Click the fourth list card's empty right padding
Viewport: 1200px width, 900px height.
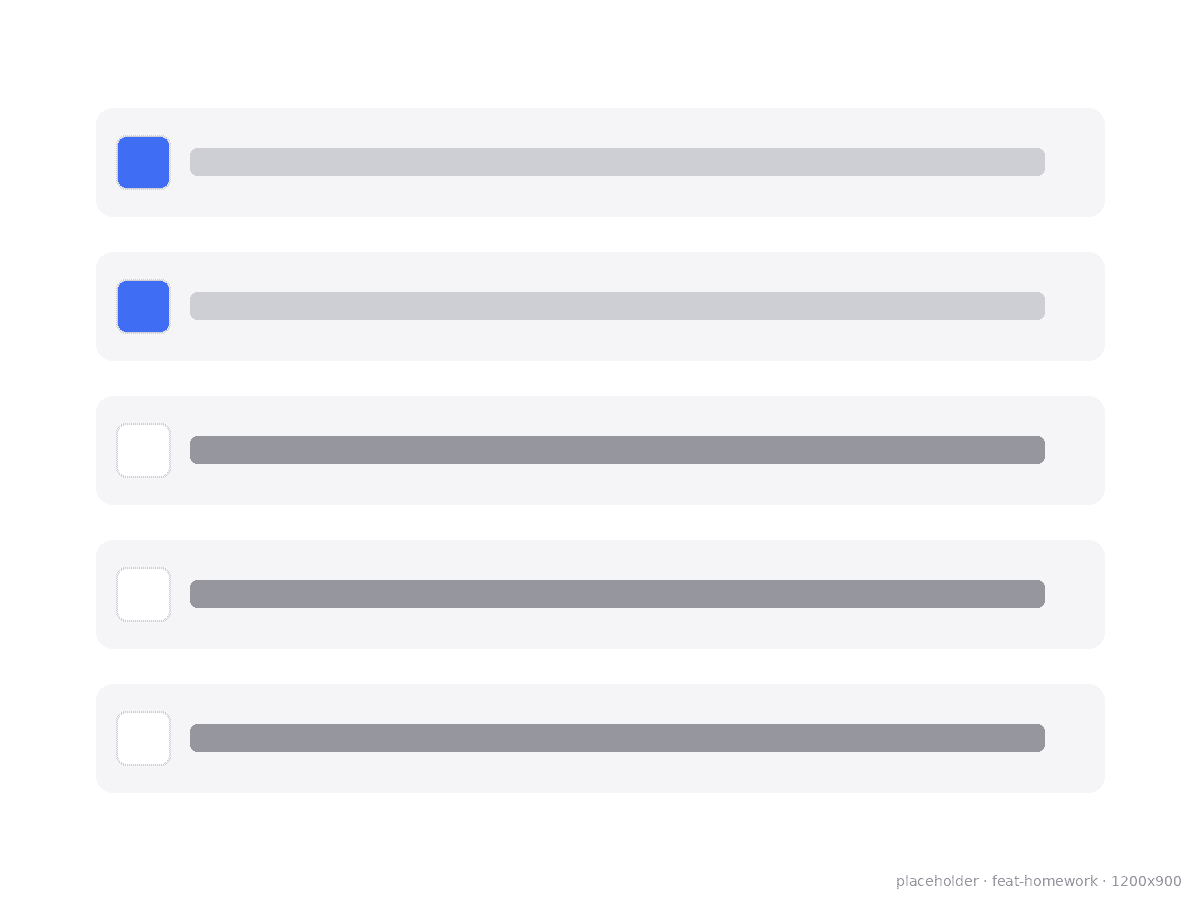[x=1075, y=594]
